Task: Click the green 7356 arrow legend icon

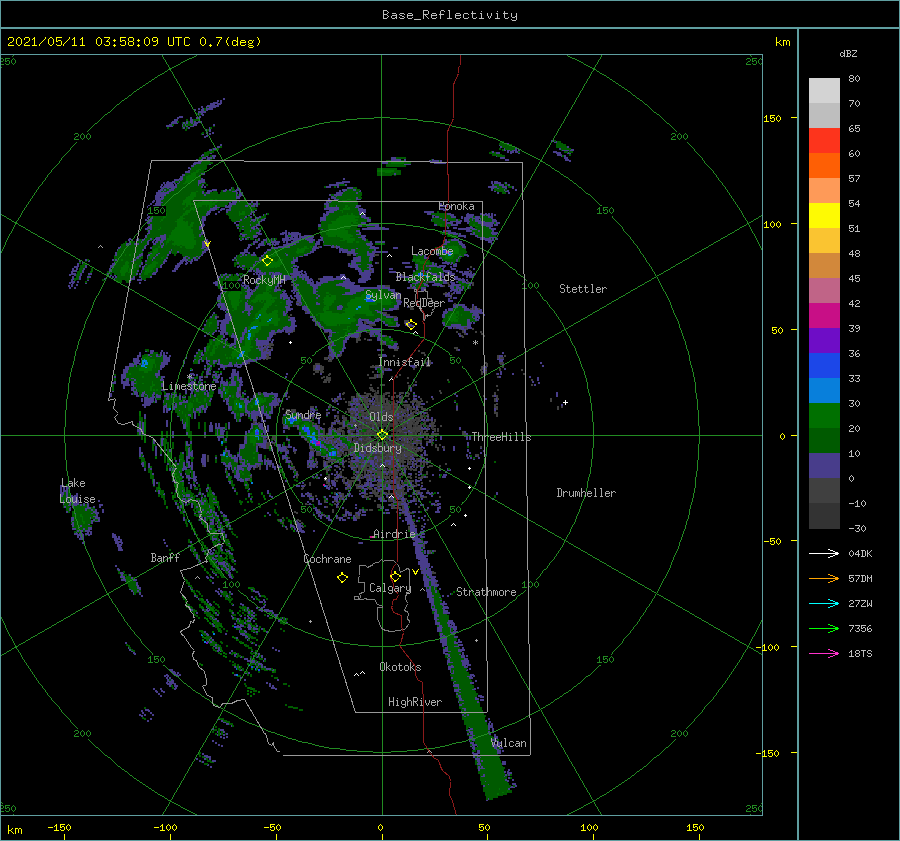Action: (x=824, y=629)
